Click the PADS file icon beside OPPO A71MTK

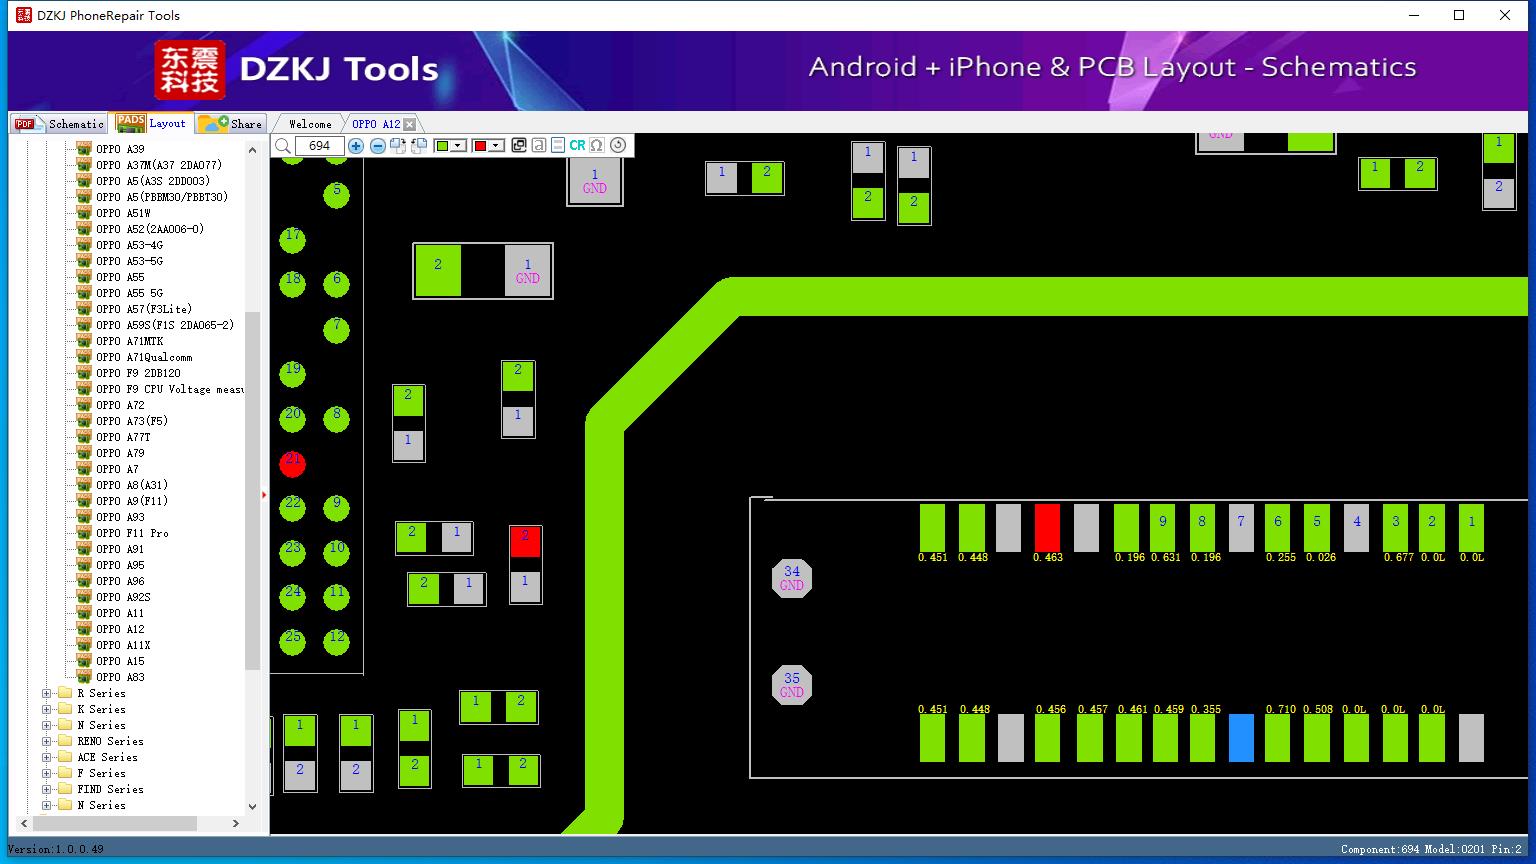pyautogui.click(x=84, y=341)
